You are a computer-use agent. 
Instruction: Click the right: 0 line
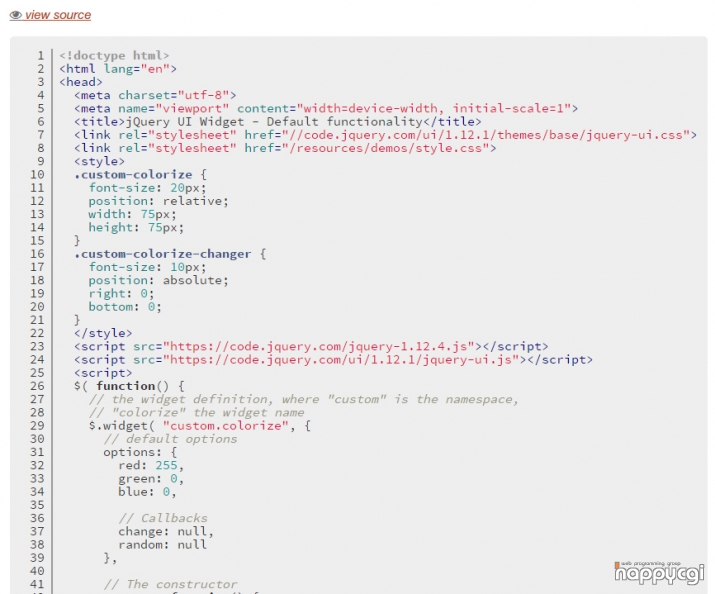point(121,294)
